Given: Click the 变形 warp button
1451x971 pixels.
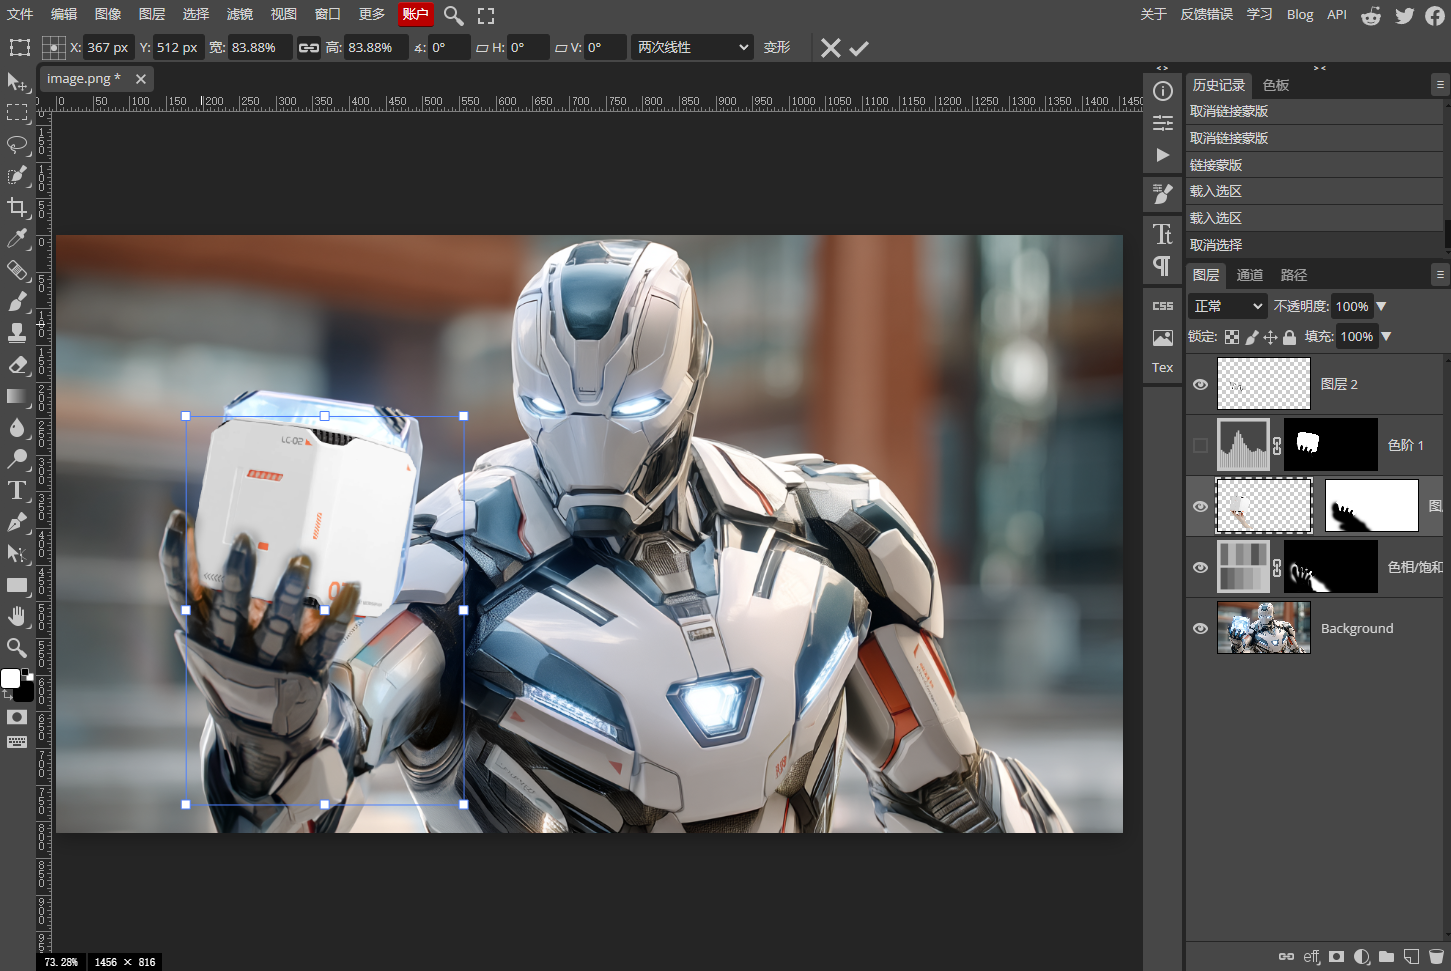Looking at the screenshot, I should pos(777,48).
